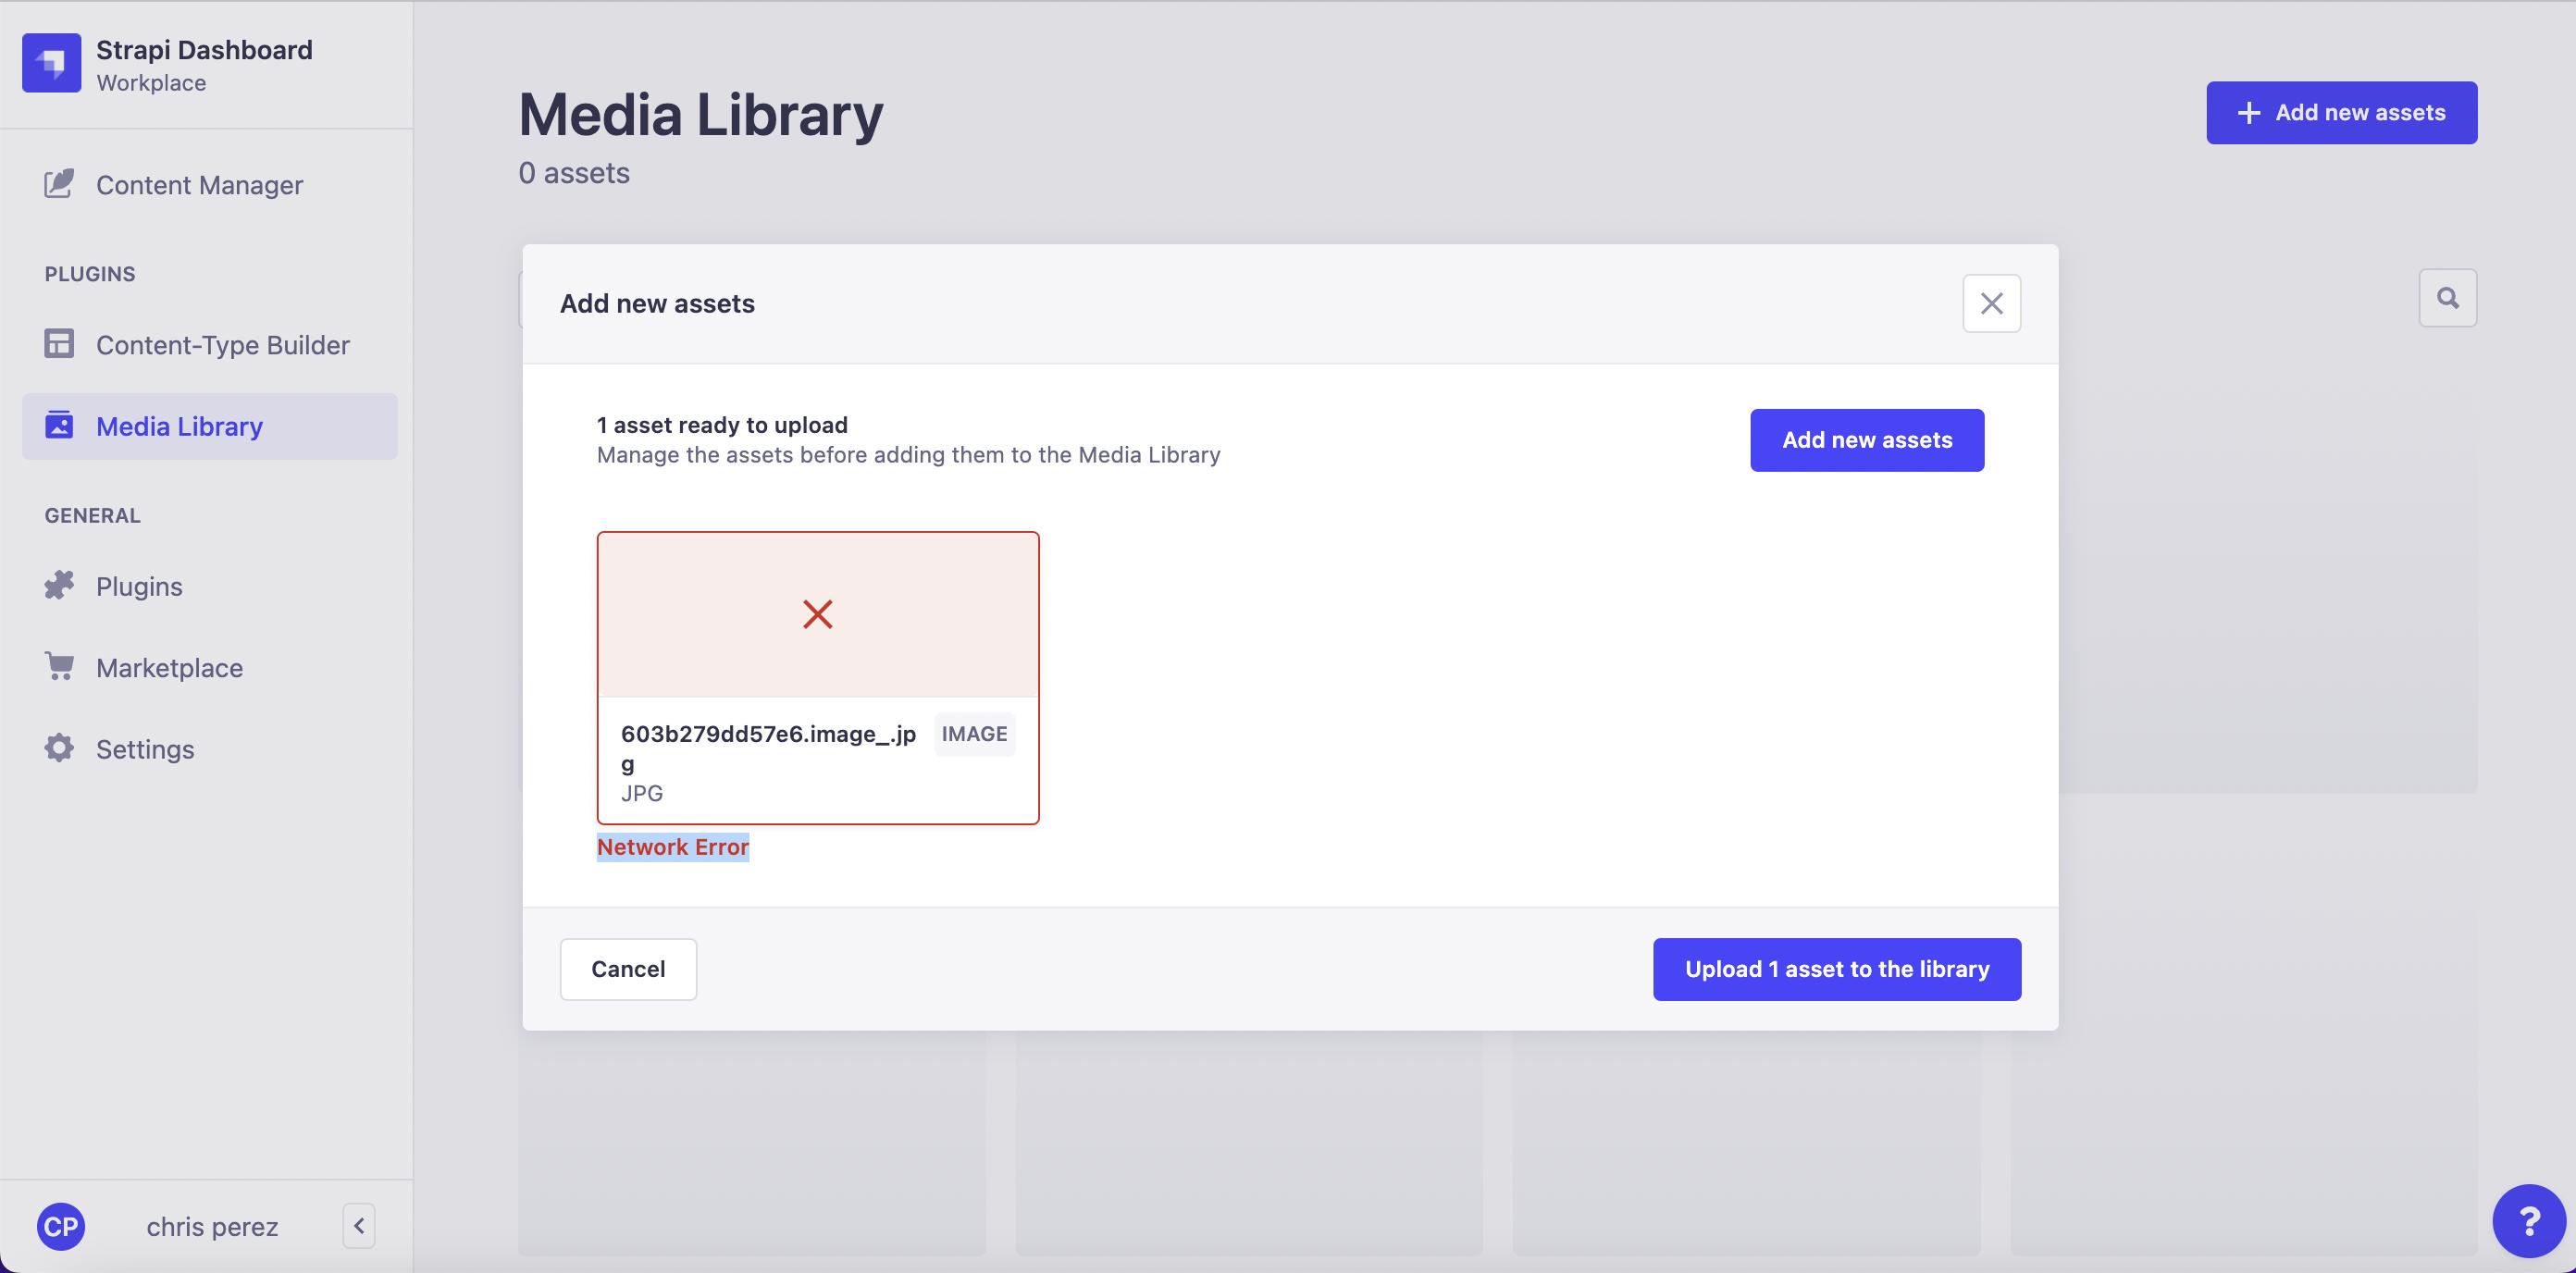Click Add new assets inside dialog
The image size is (2576, 1273).
[1867, 440]
